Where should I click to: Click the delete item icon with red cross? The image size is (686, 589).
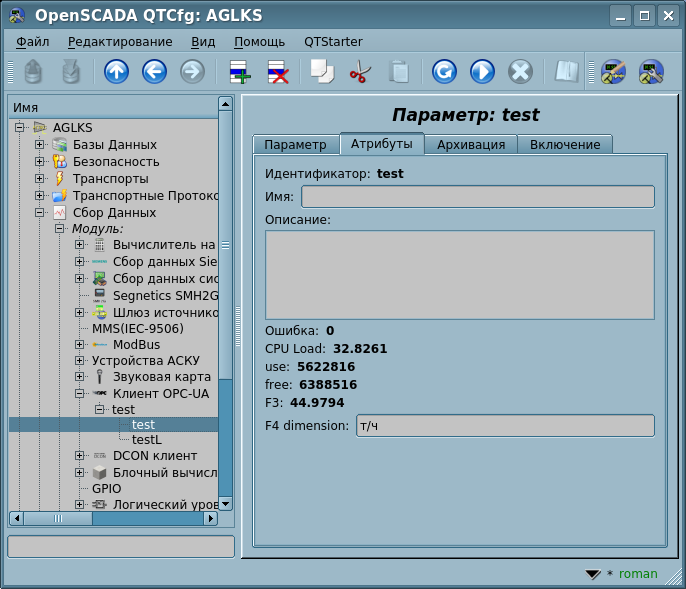(x=277, y=72)
